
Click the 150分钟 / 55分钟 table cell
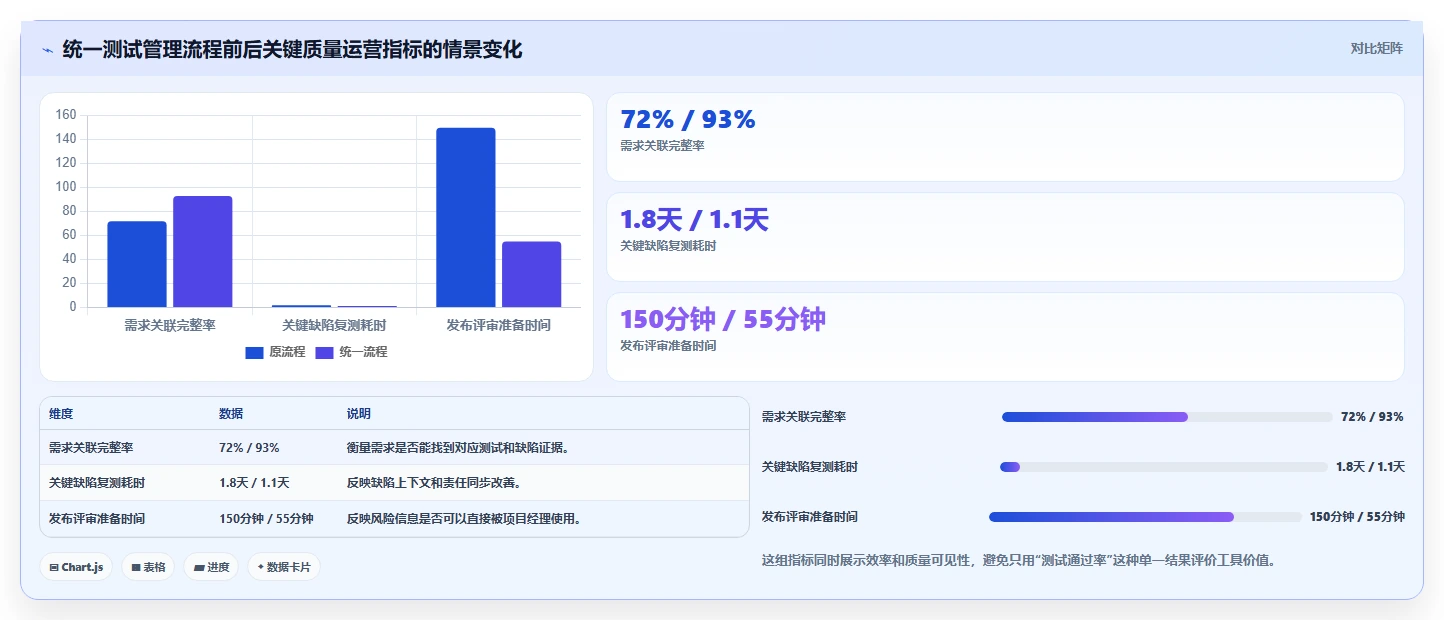[266, 519]
